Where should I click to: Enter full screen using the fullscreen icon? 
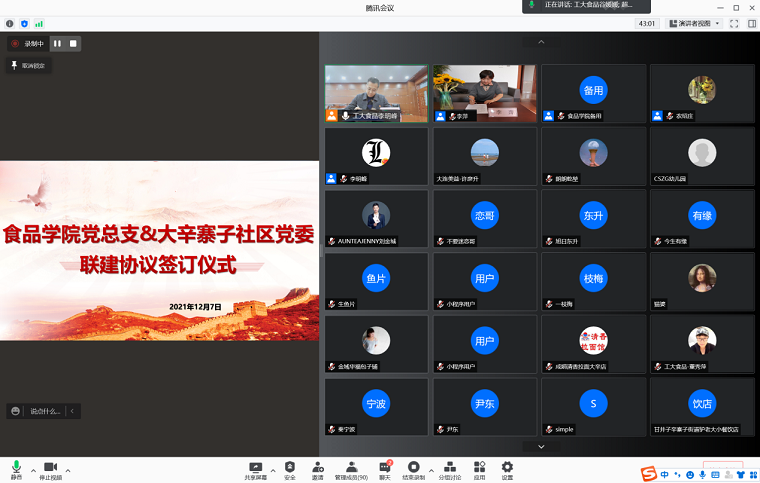[x=735, y=23]
